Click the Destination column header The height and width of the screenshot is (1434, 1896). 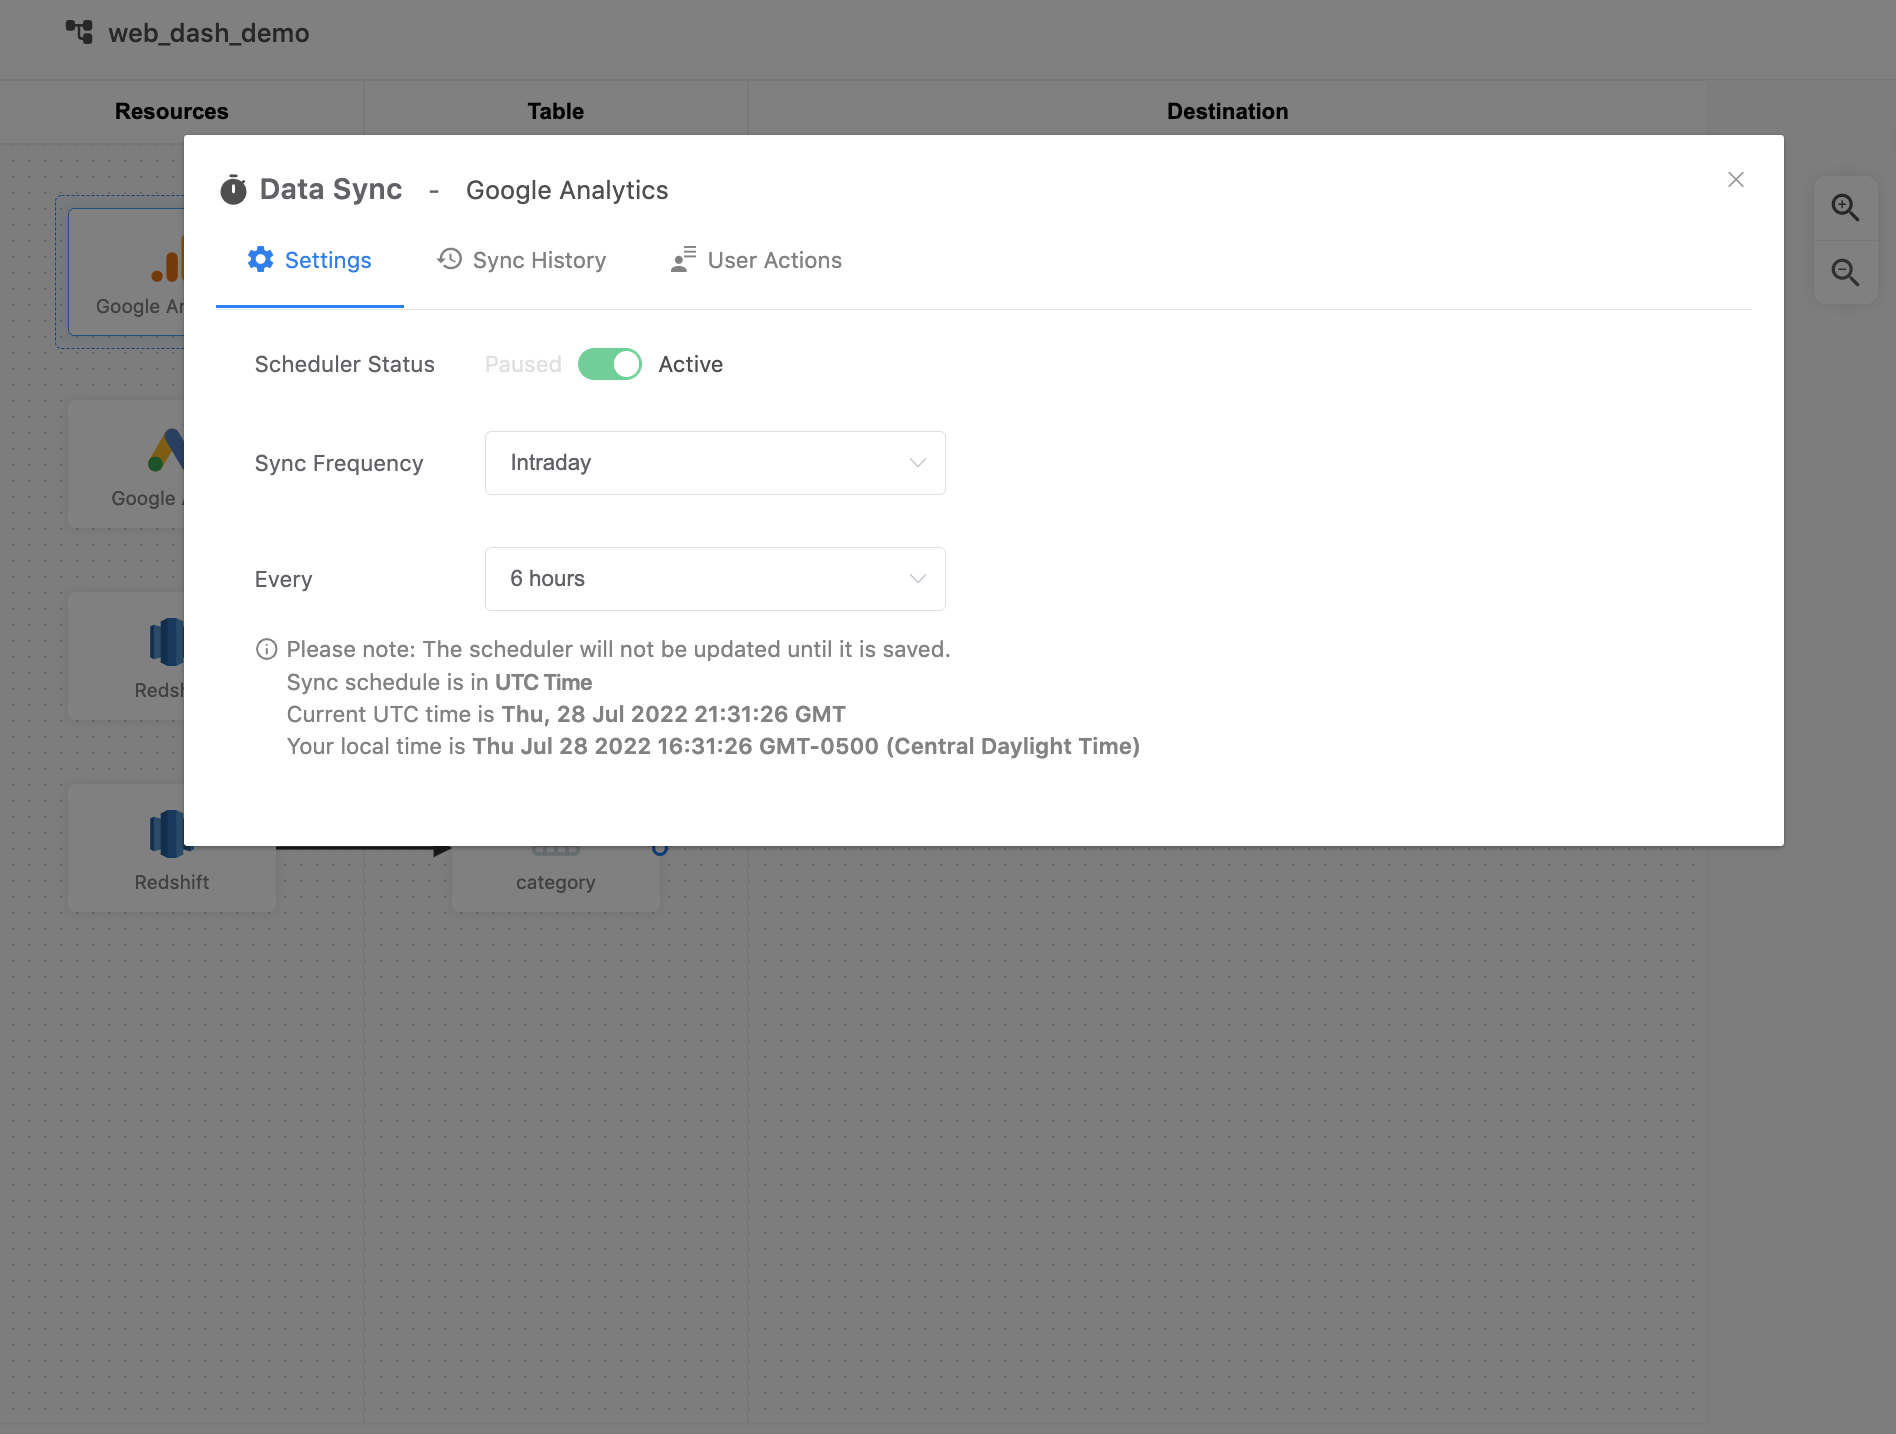pos(1228,111)
